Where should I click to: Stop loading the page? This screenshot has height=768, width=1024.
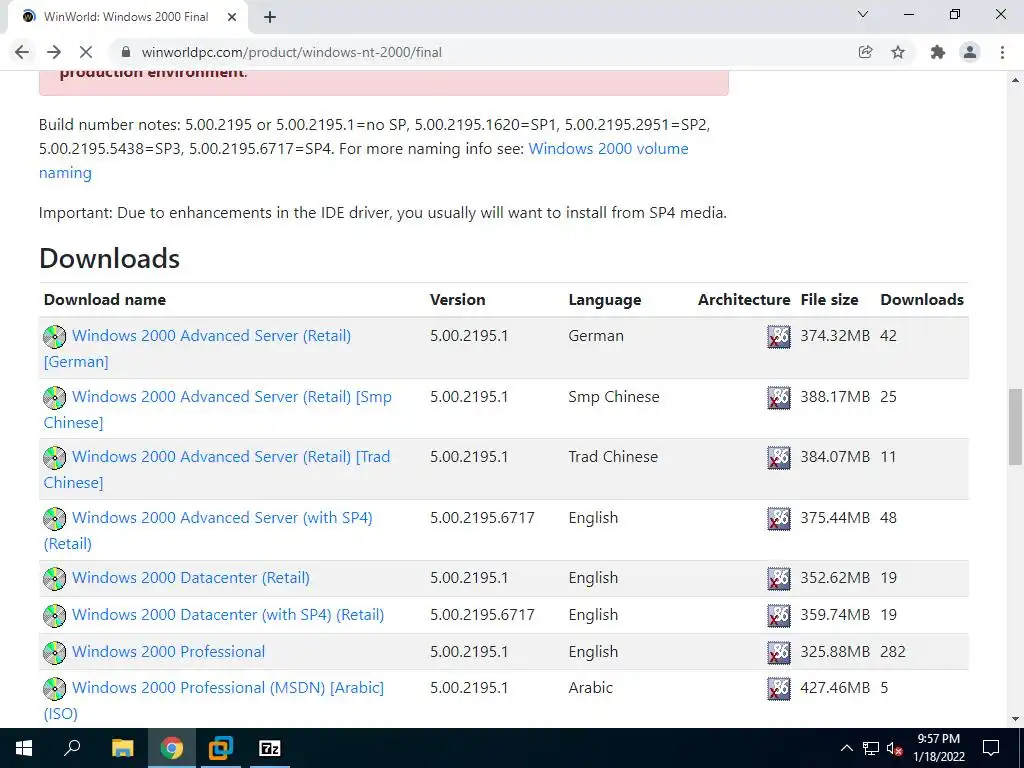[86, 52]
